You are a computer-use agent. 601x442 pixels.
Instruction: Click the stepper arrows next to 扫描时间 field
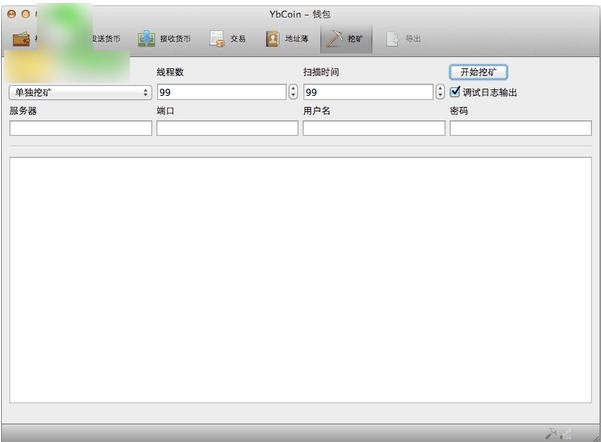(440, 92)
